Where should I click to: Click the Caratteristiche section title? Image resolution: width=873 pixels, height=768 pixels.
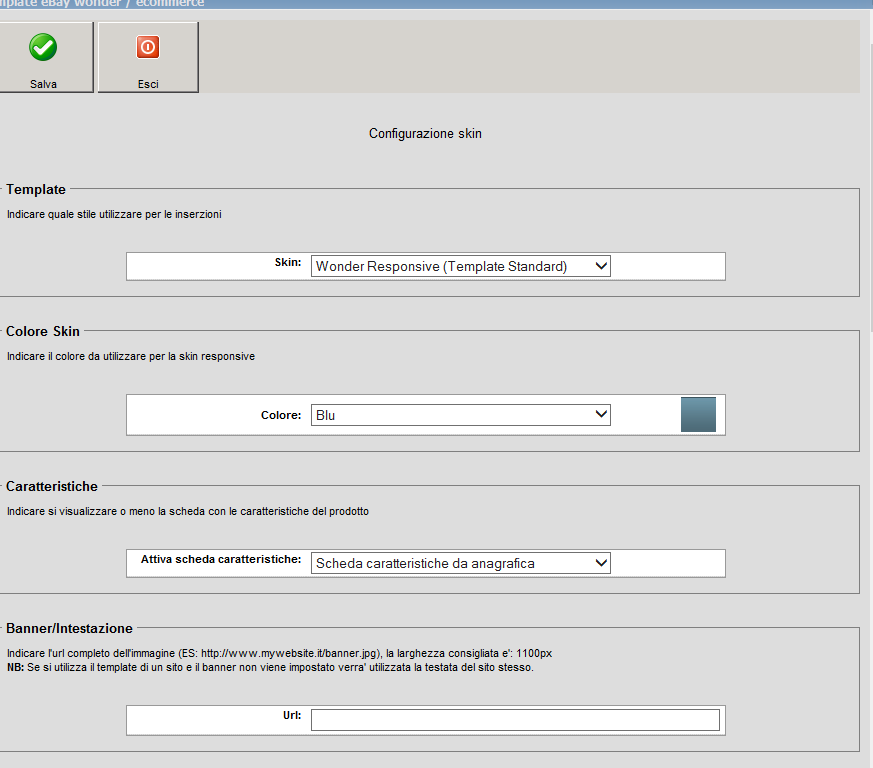[52, 486]
